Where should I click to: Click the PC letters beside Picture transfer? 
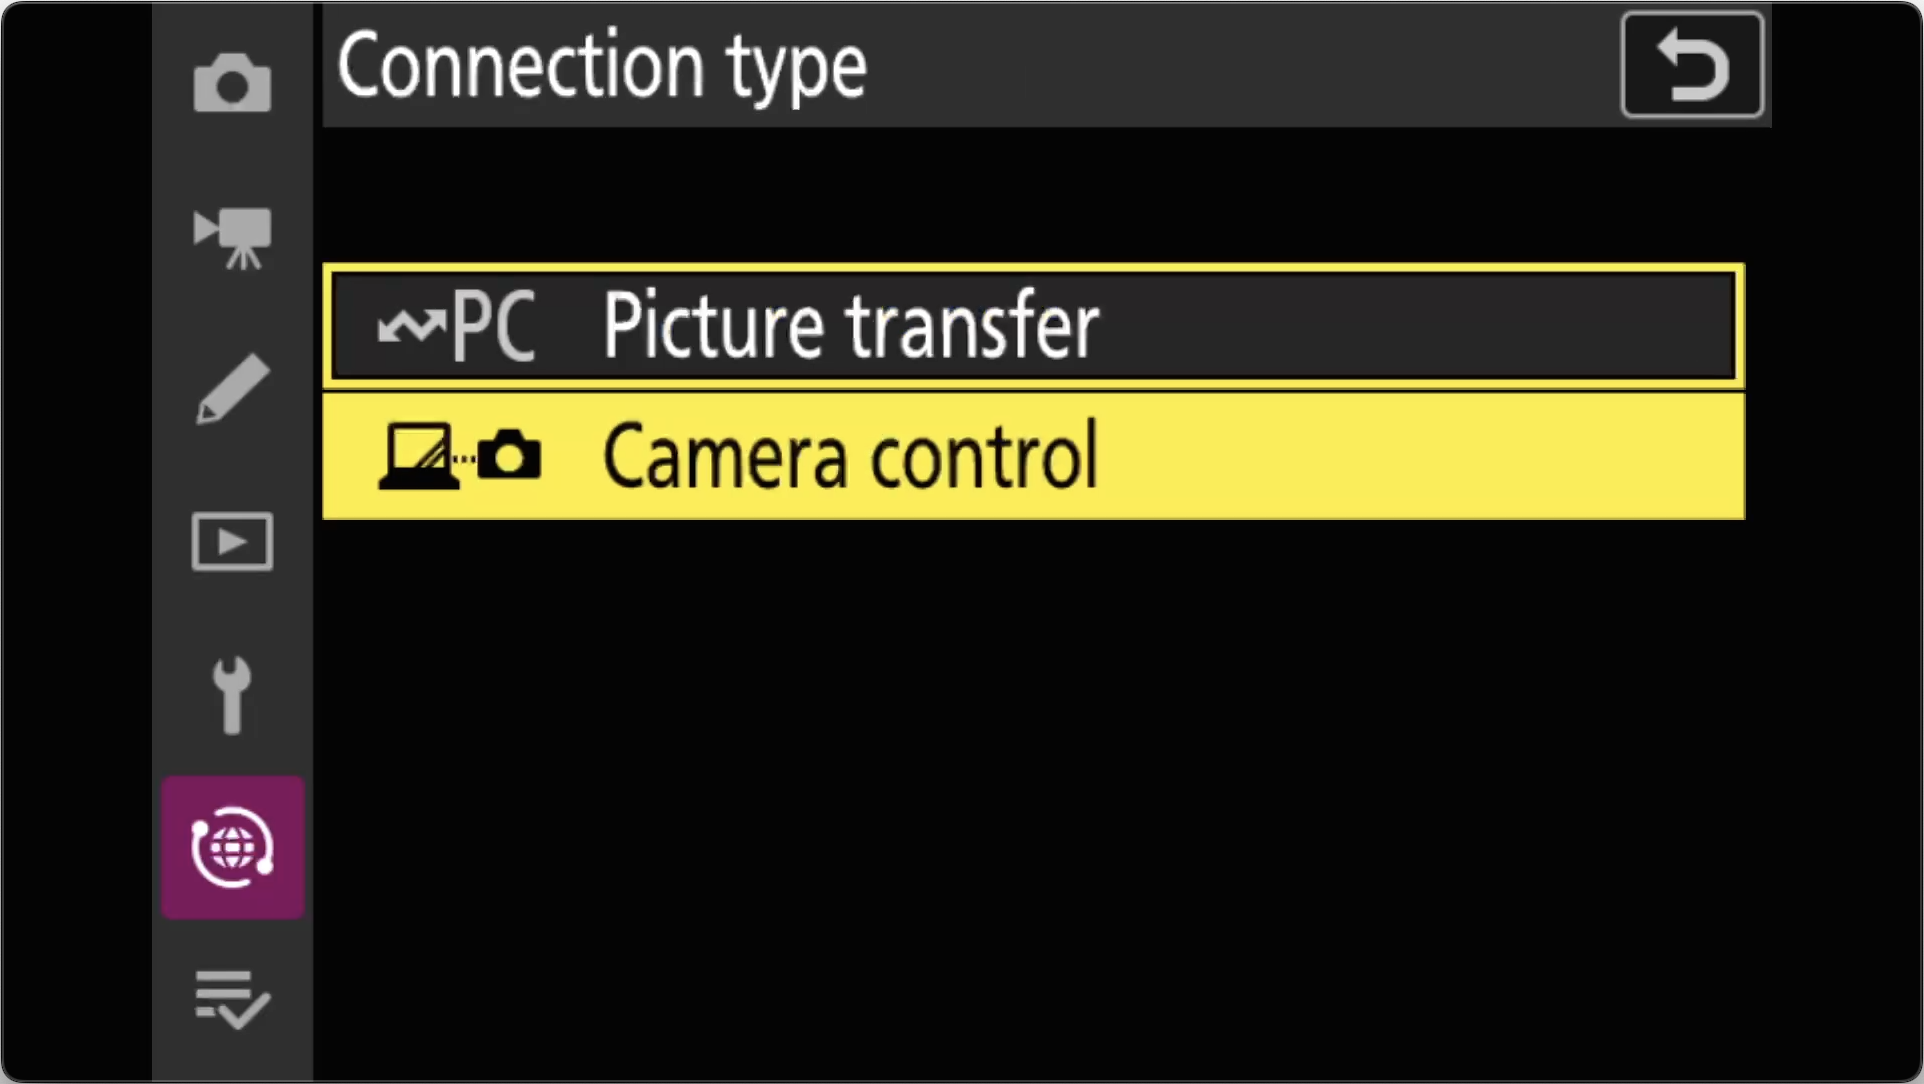[x=494, y=326]
